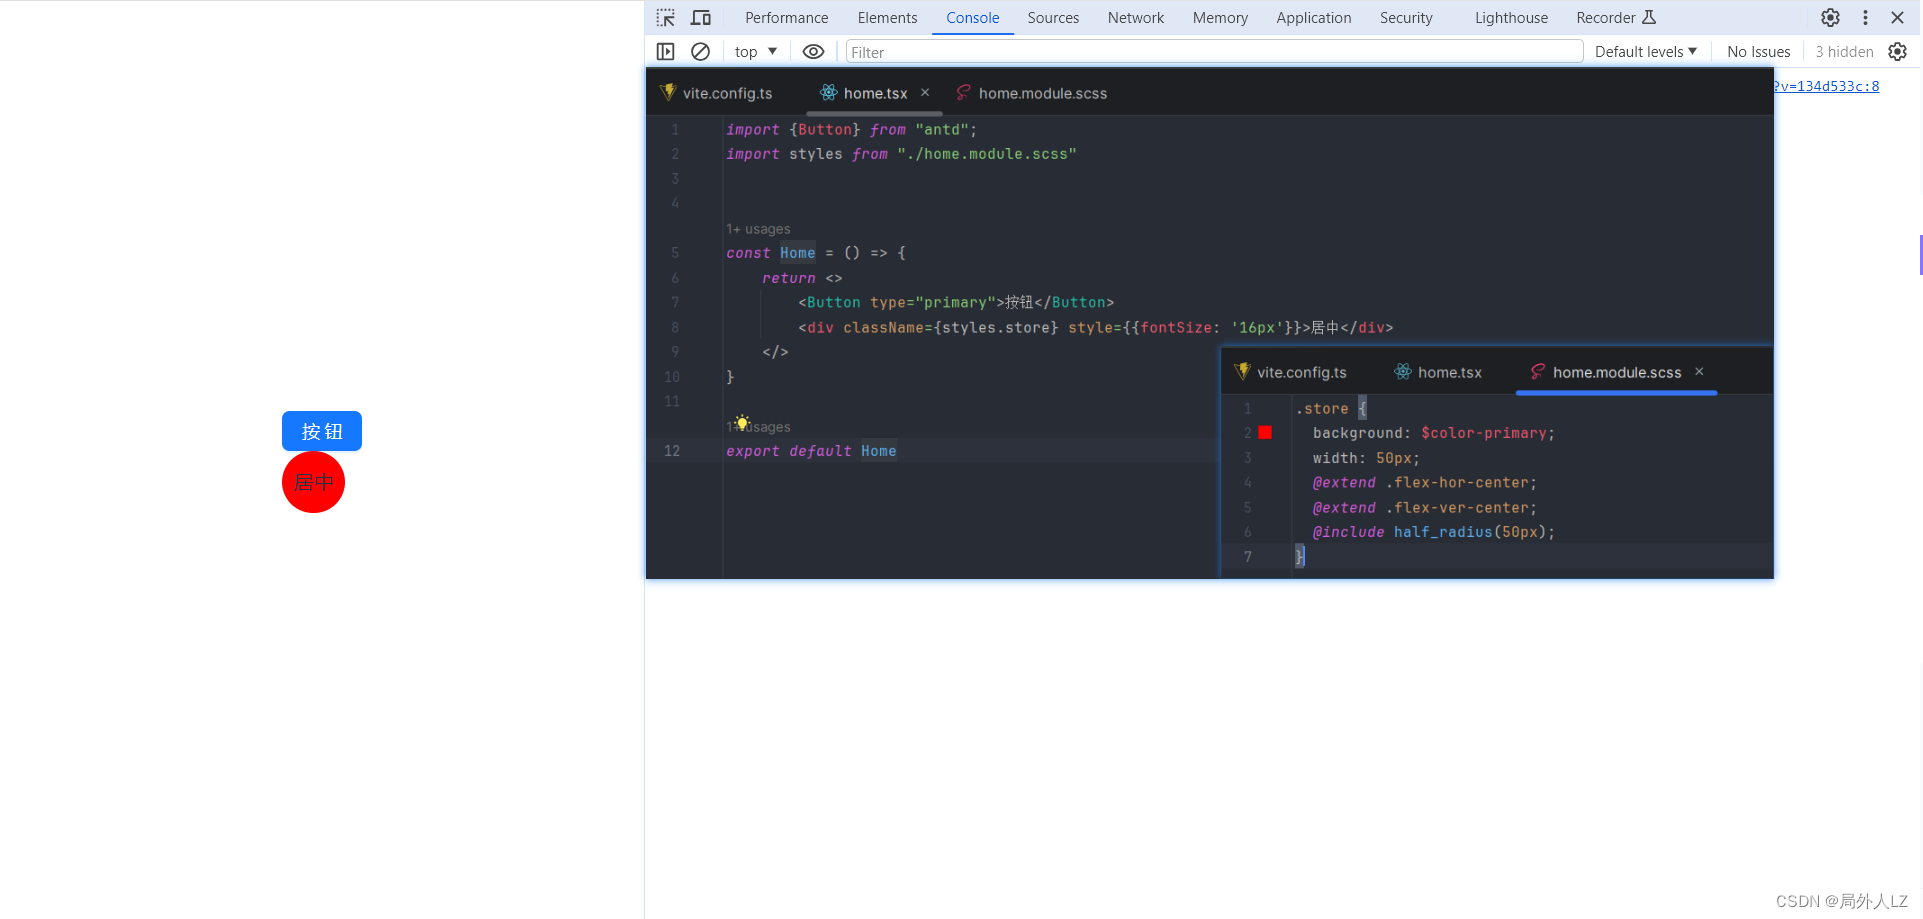Click the '.store' selector in scss
This screenshot has height=919, width=1923.
click(x=1322, y=408)
